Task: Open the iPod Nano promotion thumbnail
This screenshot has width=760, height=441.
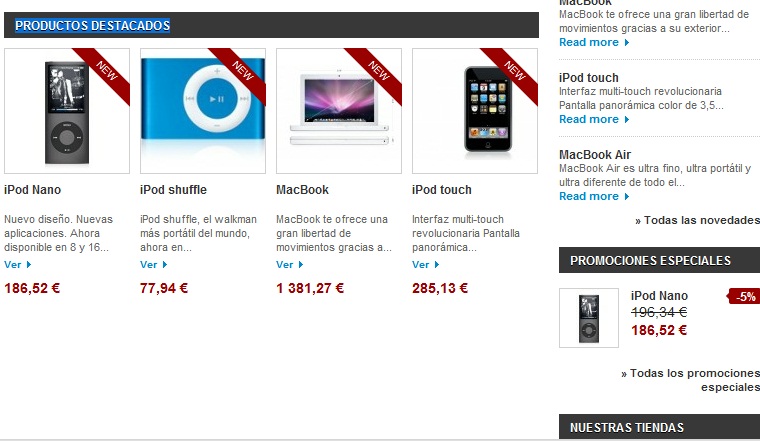Action: click(x=589, y=318)
